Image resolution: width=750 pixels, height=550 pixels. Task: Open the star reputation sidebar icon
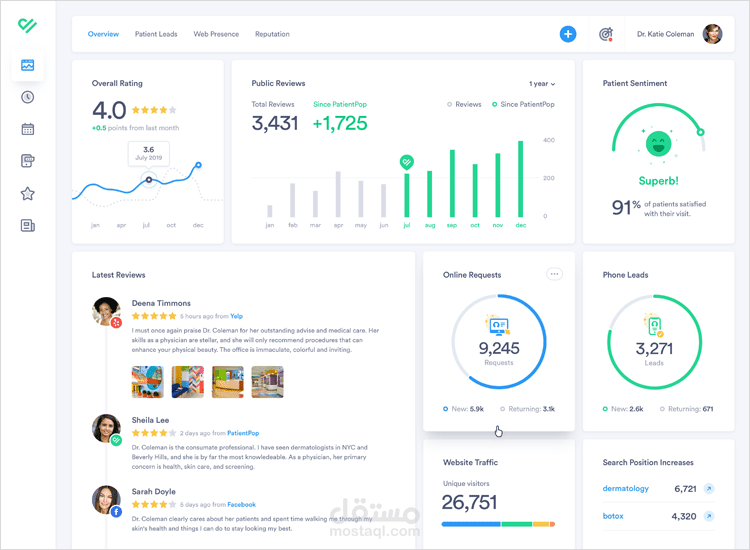click(x=28, y=194)
